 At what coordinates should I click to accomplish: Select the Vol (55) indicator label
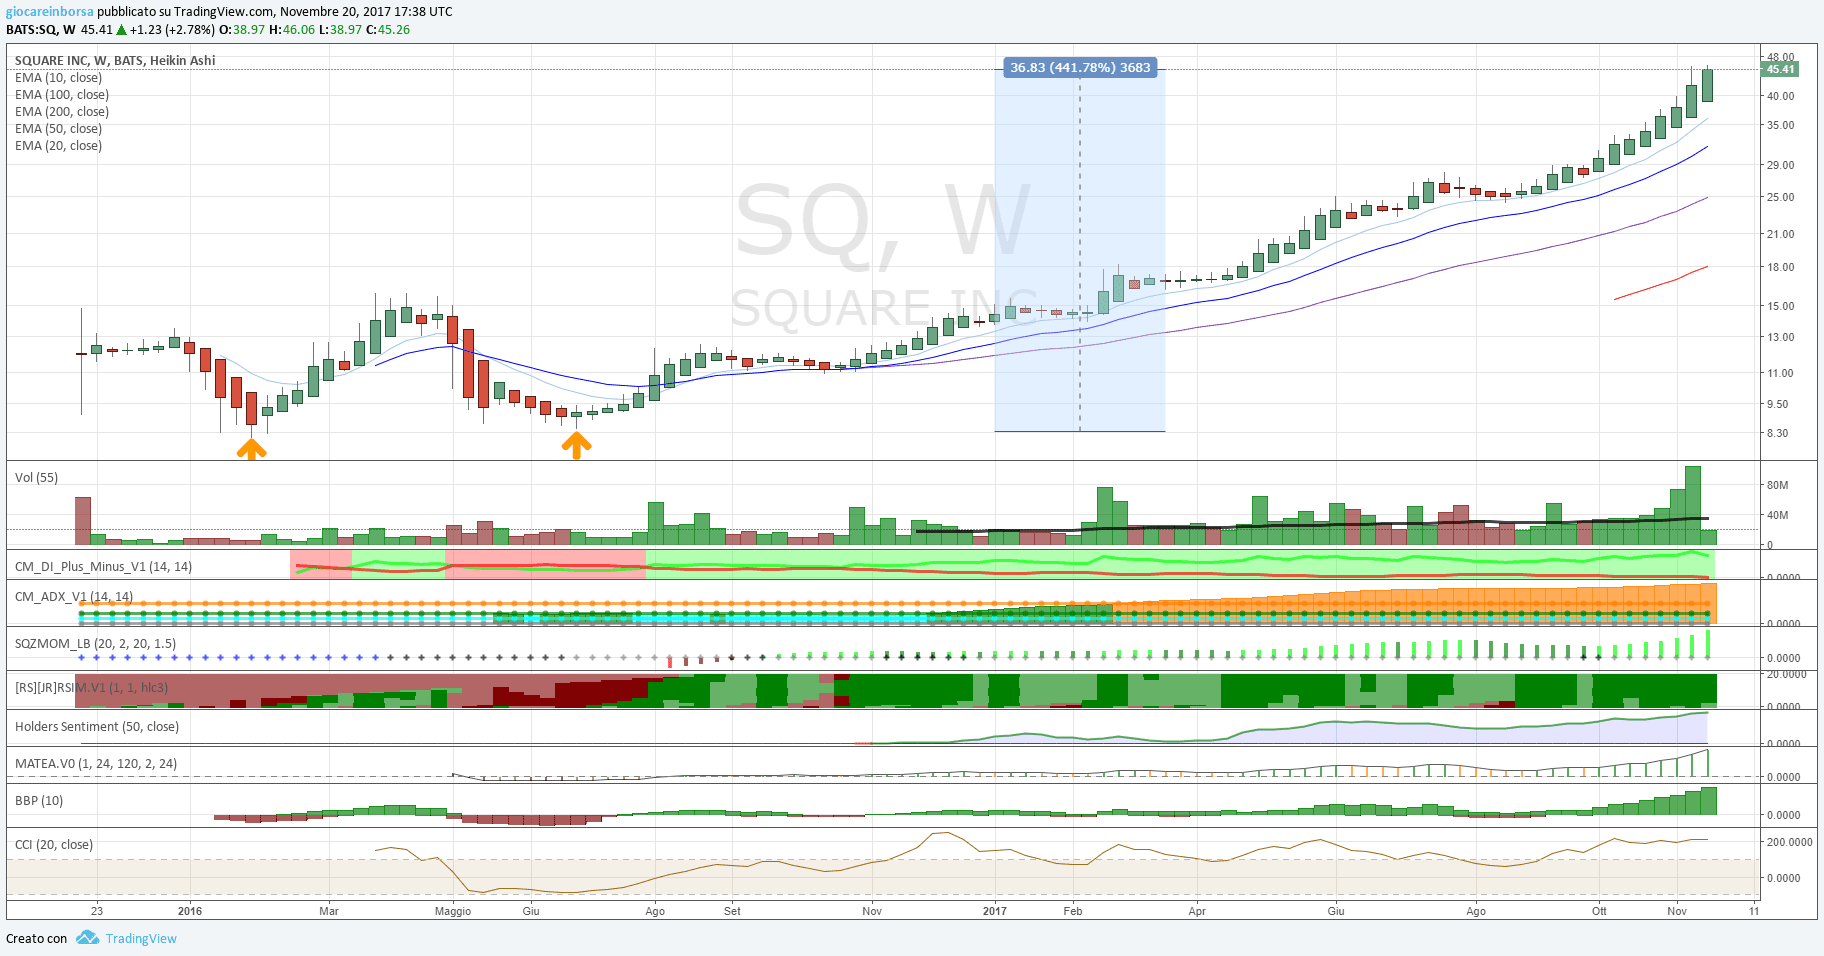tap(36, 478)
